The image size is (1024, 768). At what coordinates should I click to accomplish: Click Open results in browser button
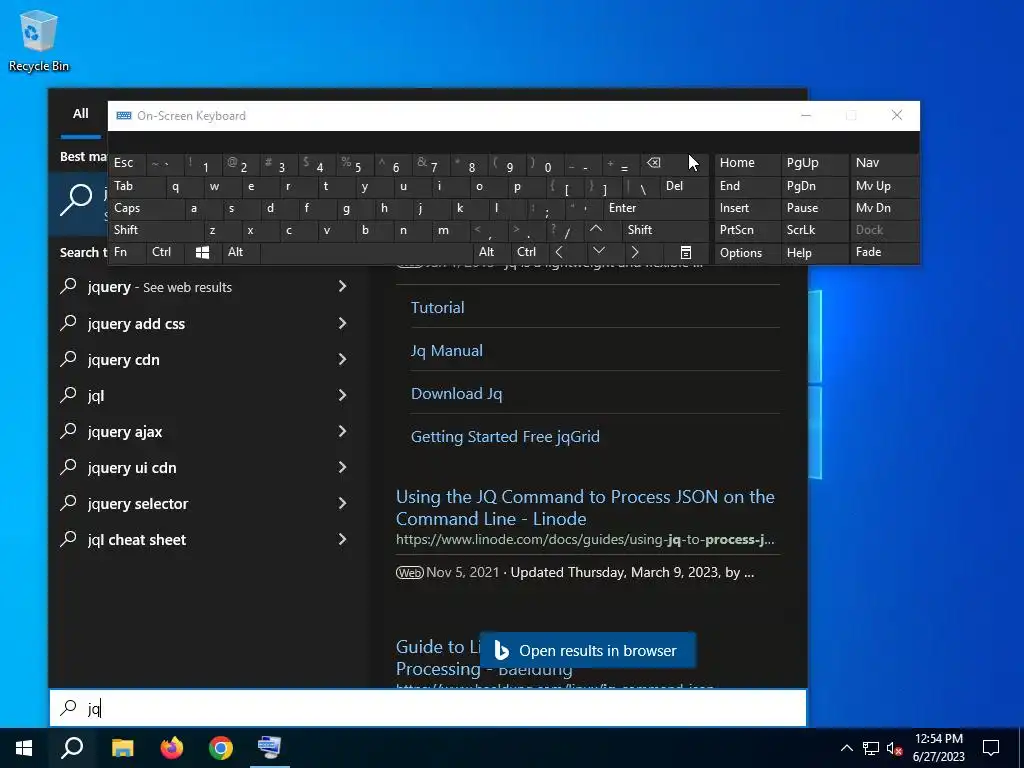point(588,650)
